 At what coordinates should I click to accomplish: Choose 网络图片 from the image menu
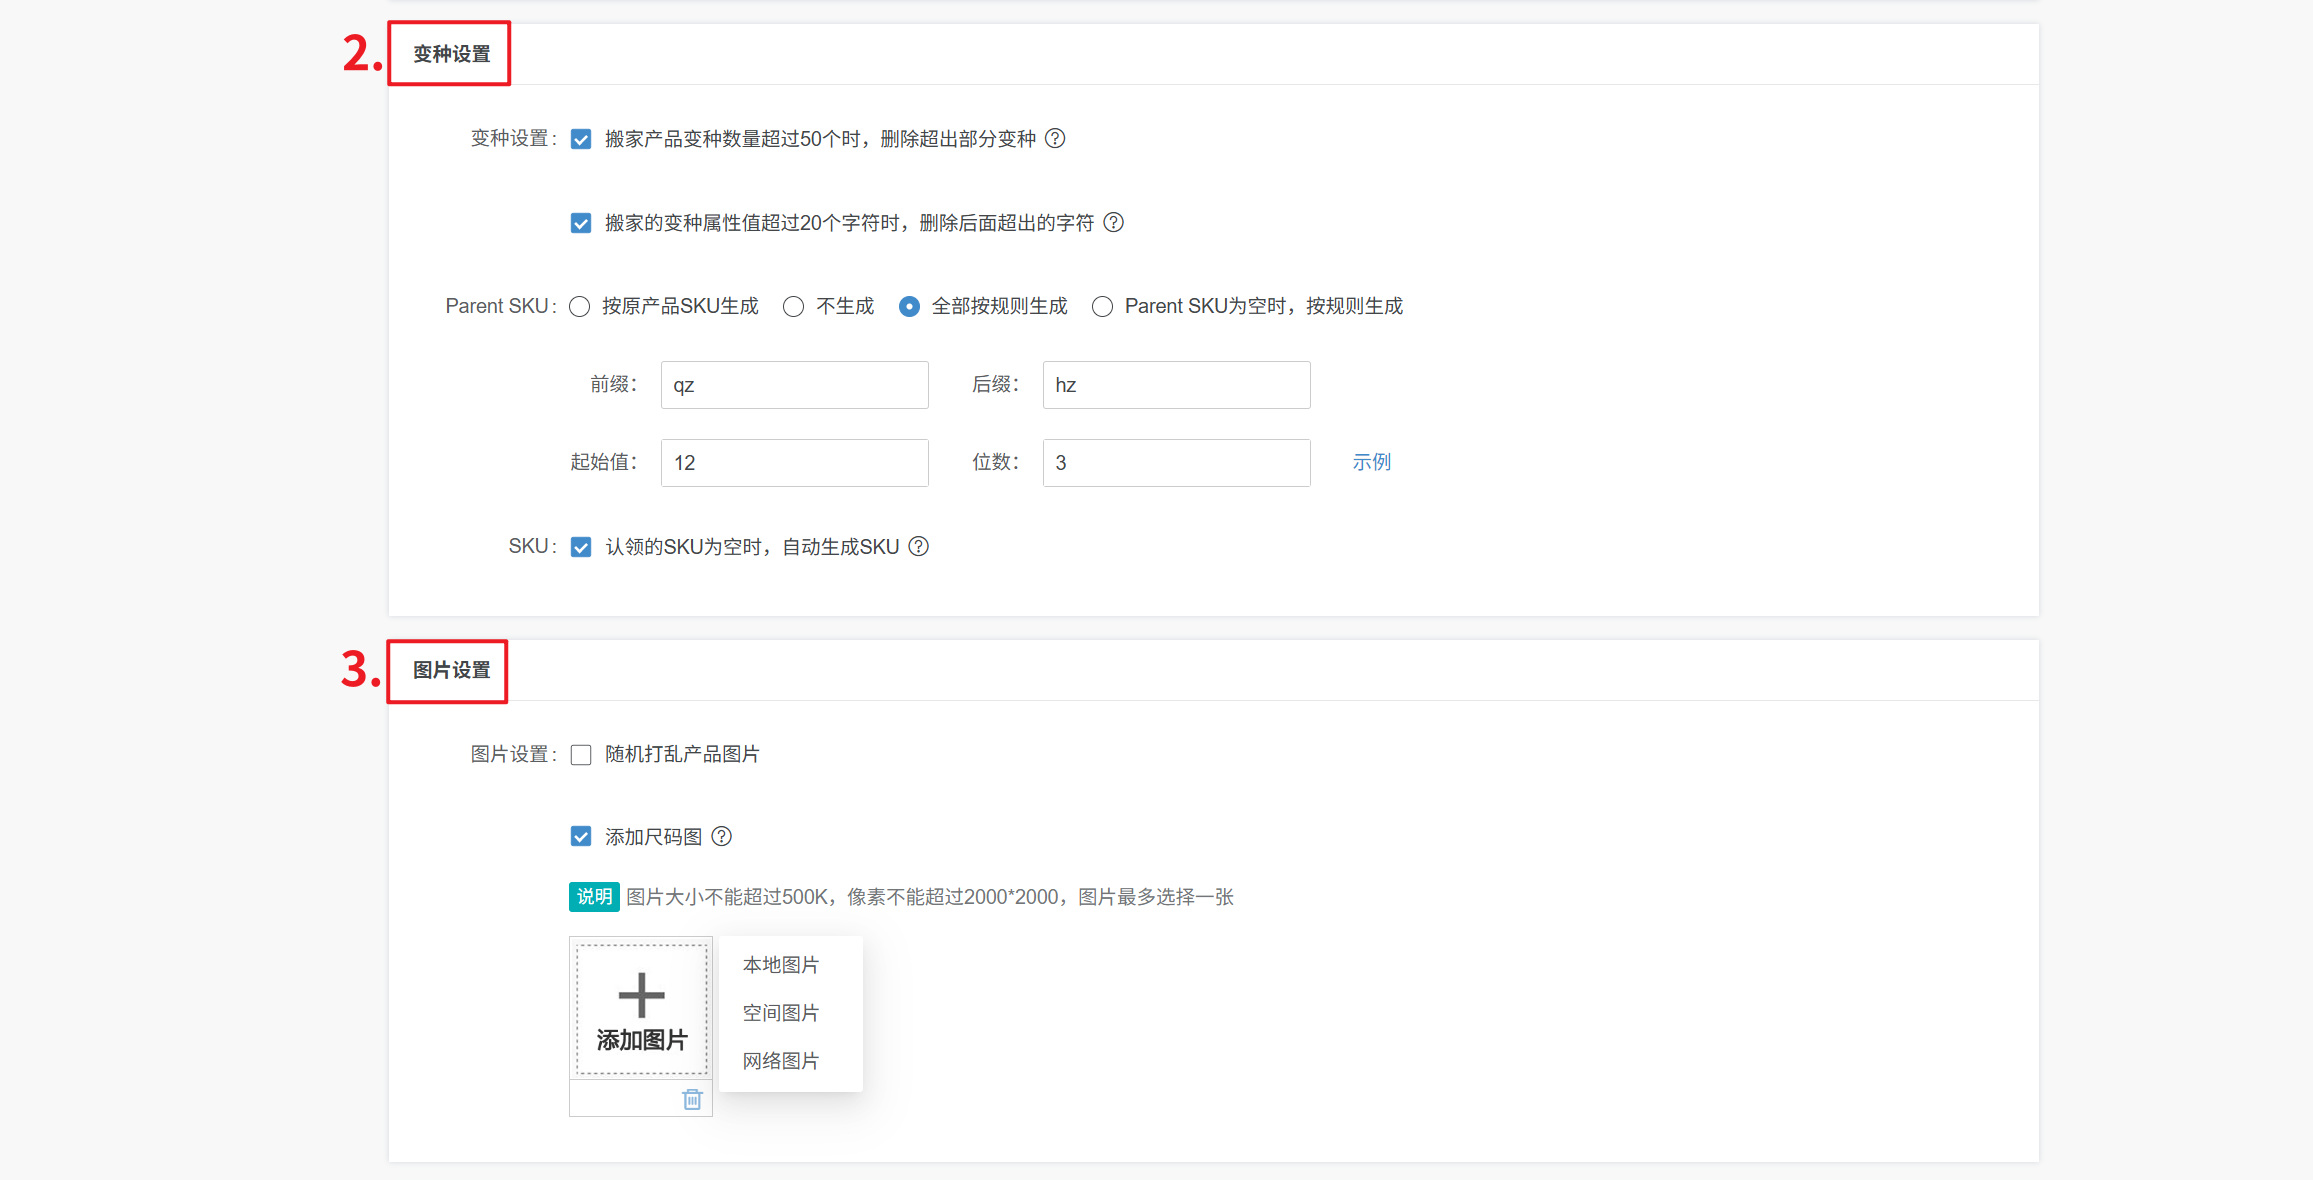tap(780, 1061)
